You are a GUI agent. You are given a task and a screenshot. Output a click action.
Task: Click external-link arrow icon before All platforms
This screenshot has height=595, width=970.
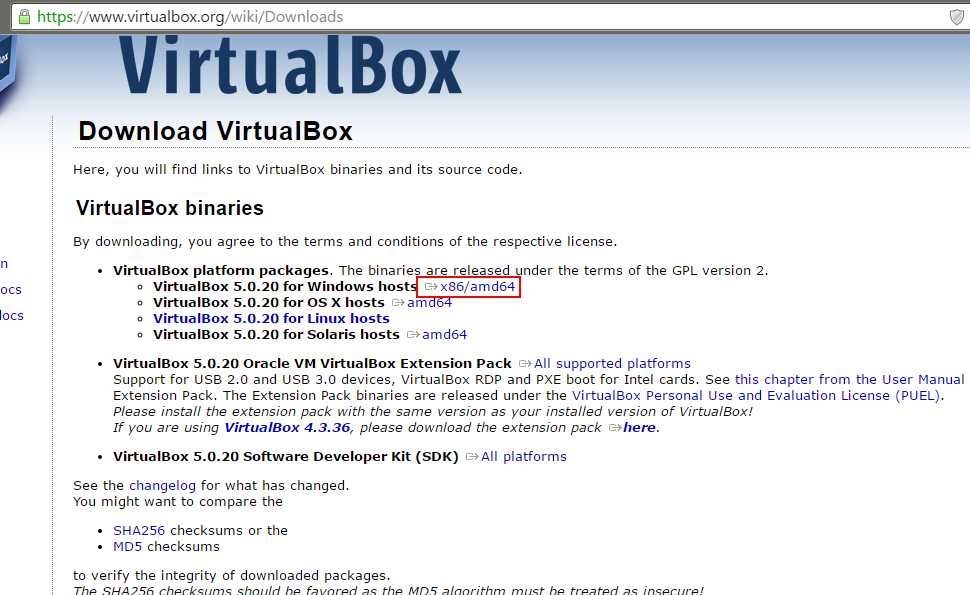tap(472, 456)
